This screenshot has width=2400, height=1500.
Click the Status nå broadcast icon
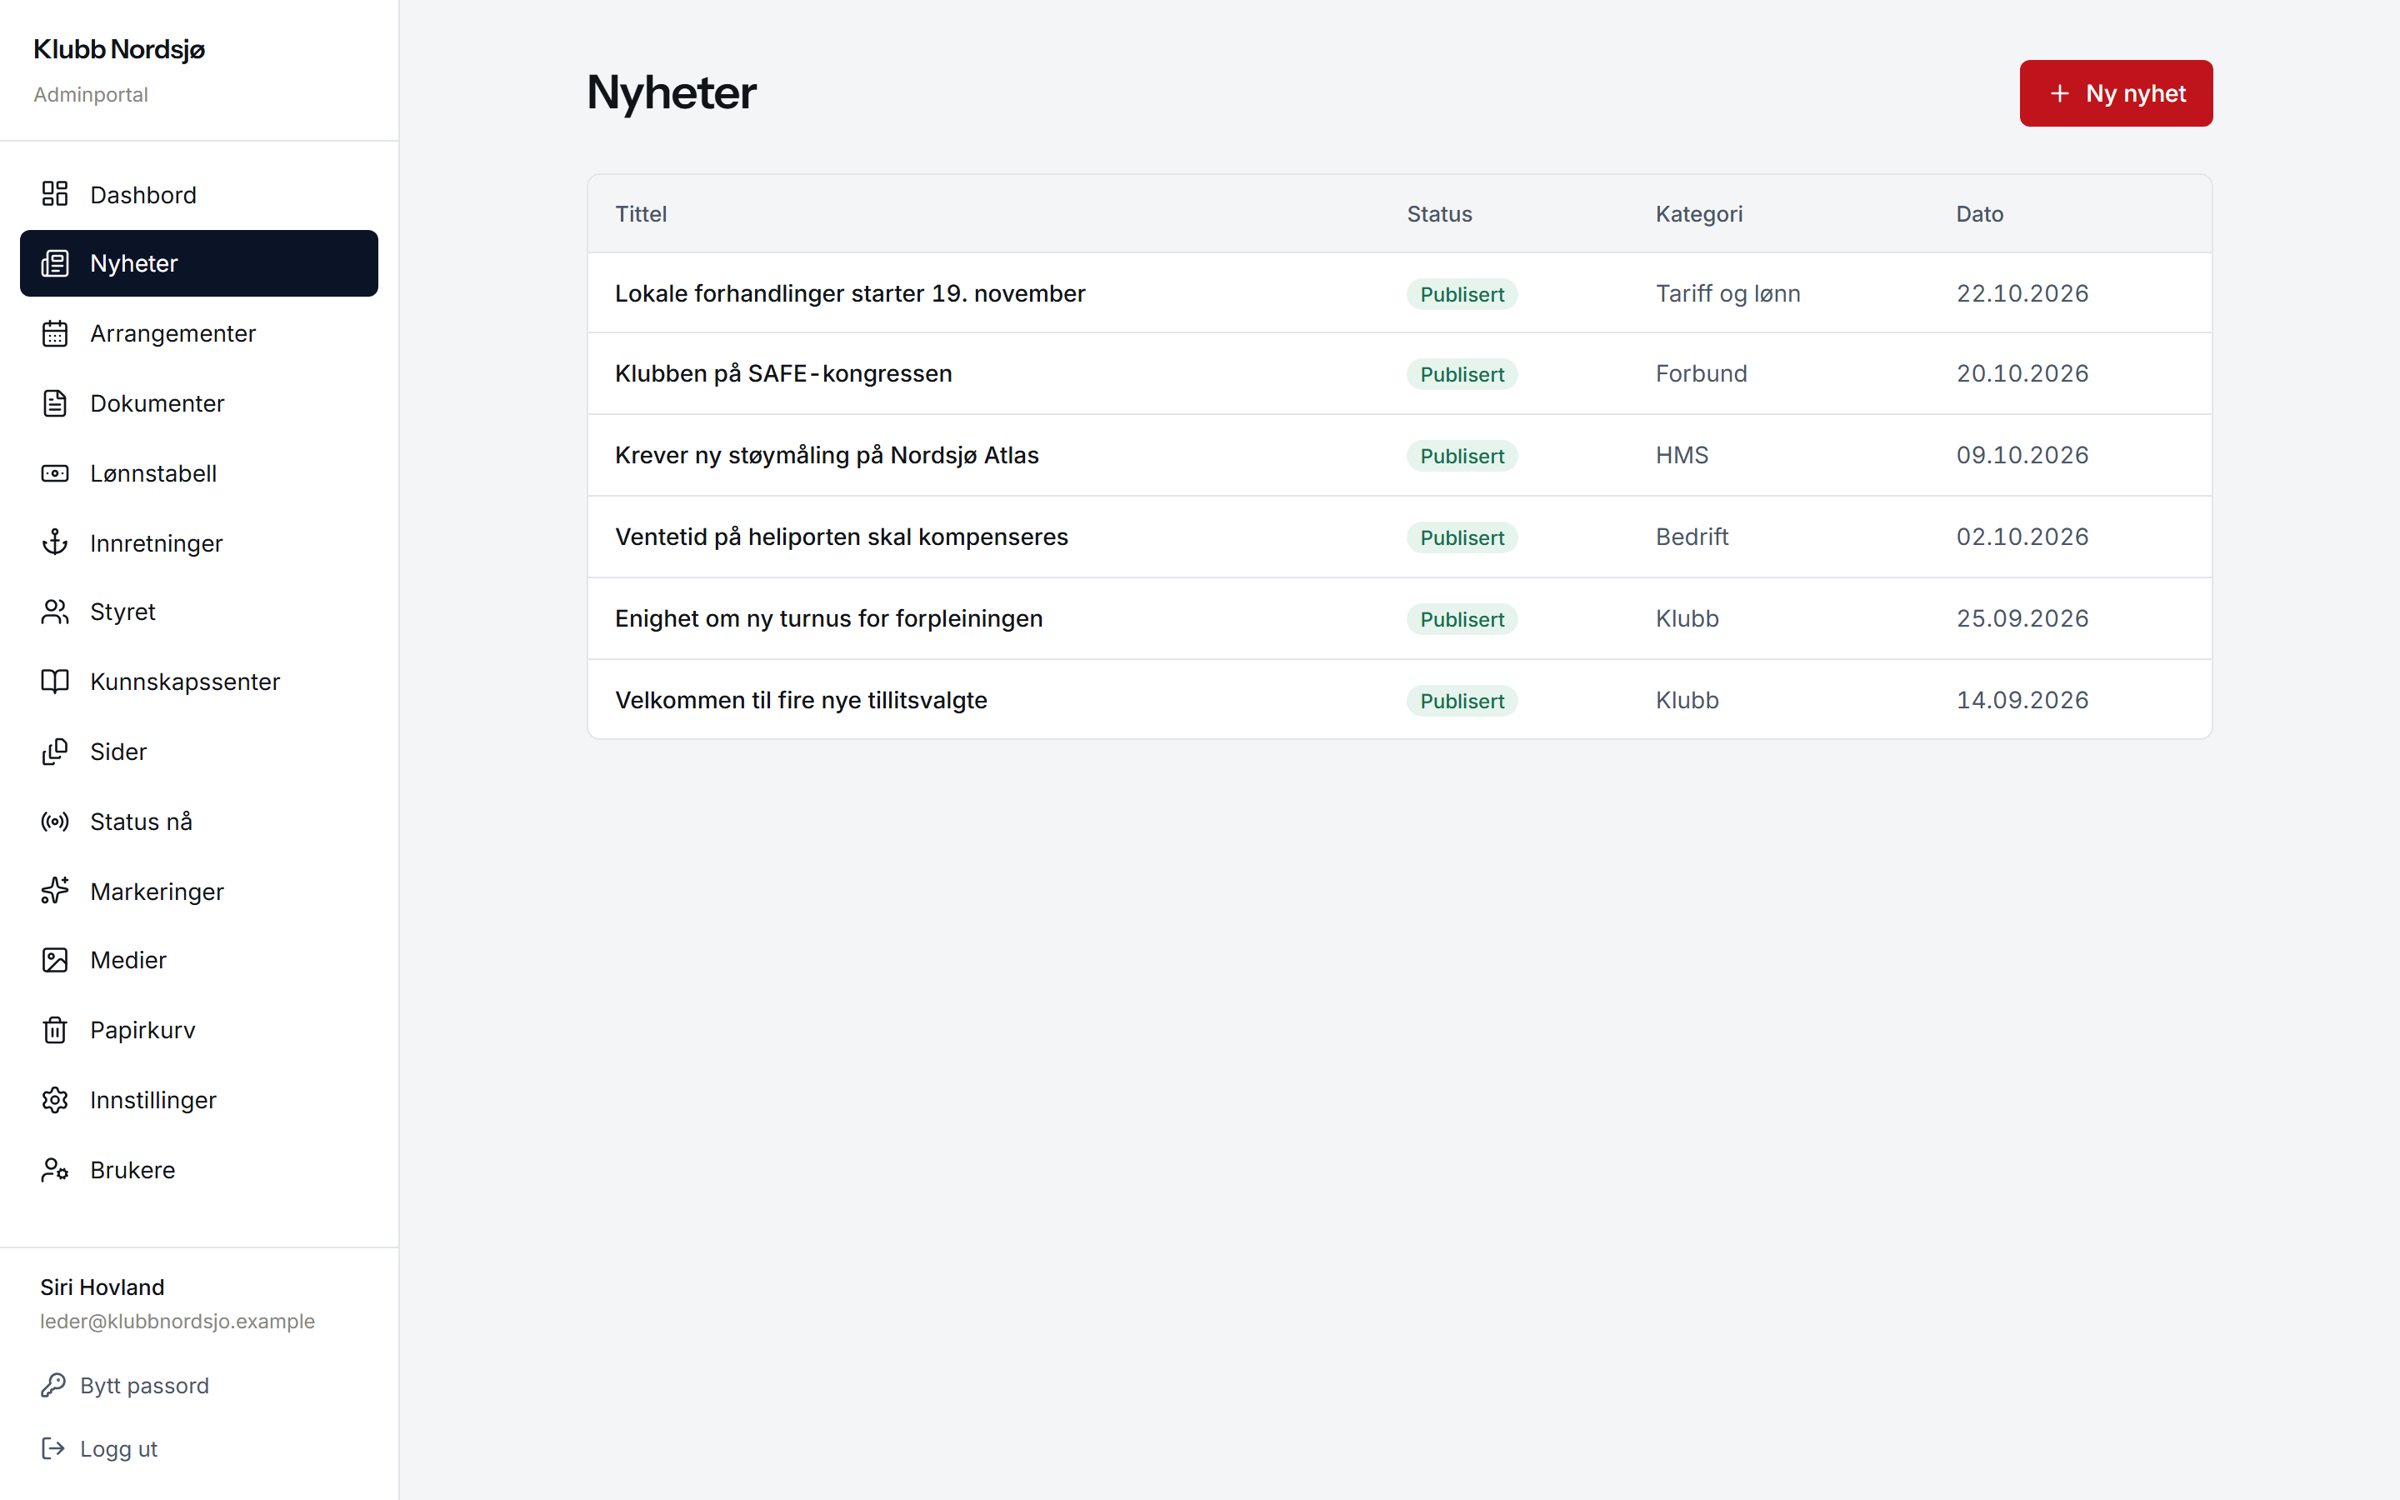tap(55, 821)
